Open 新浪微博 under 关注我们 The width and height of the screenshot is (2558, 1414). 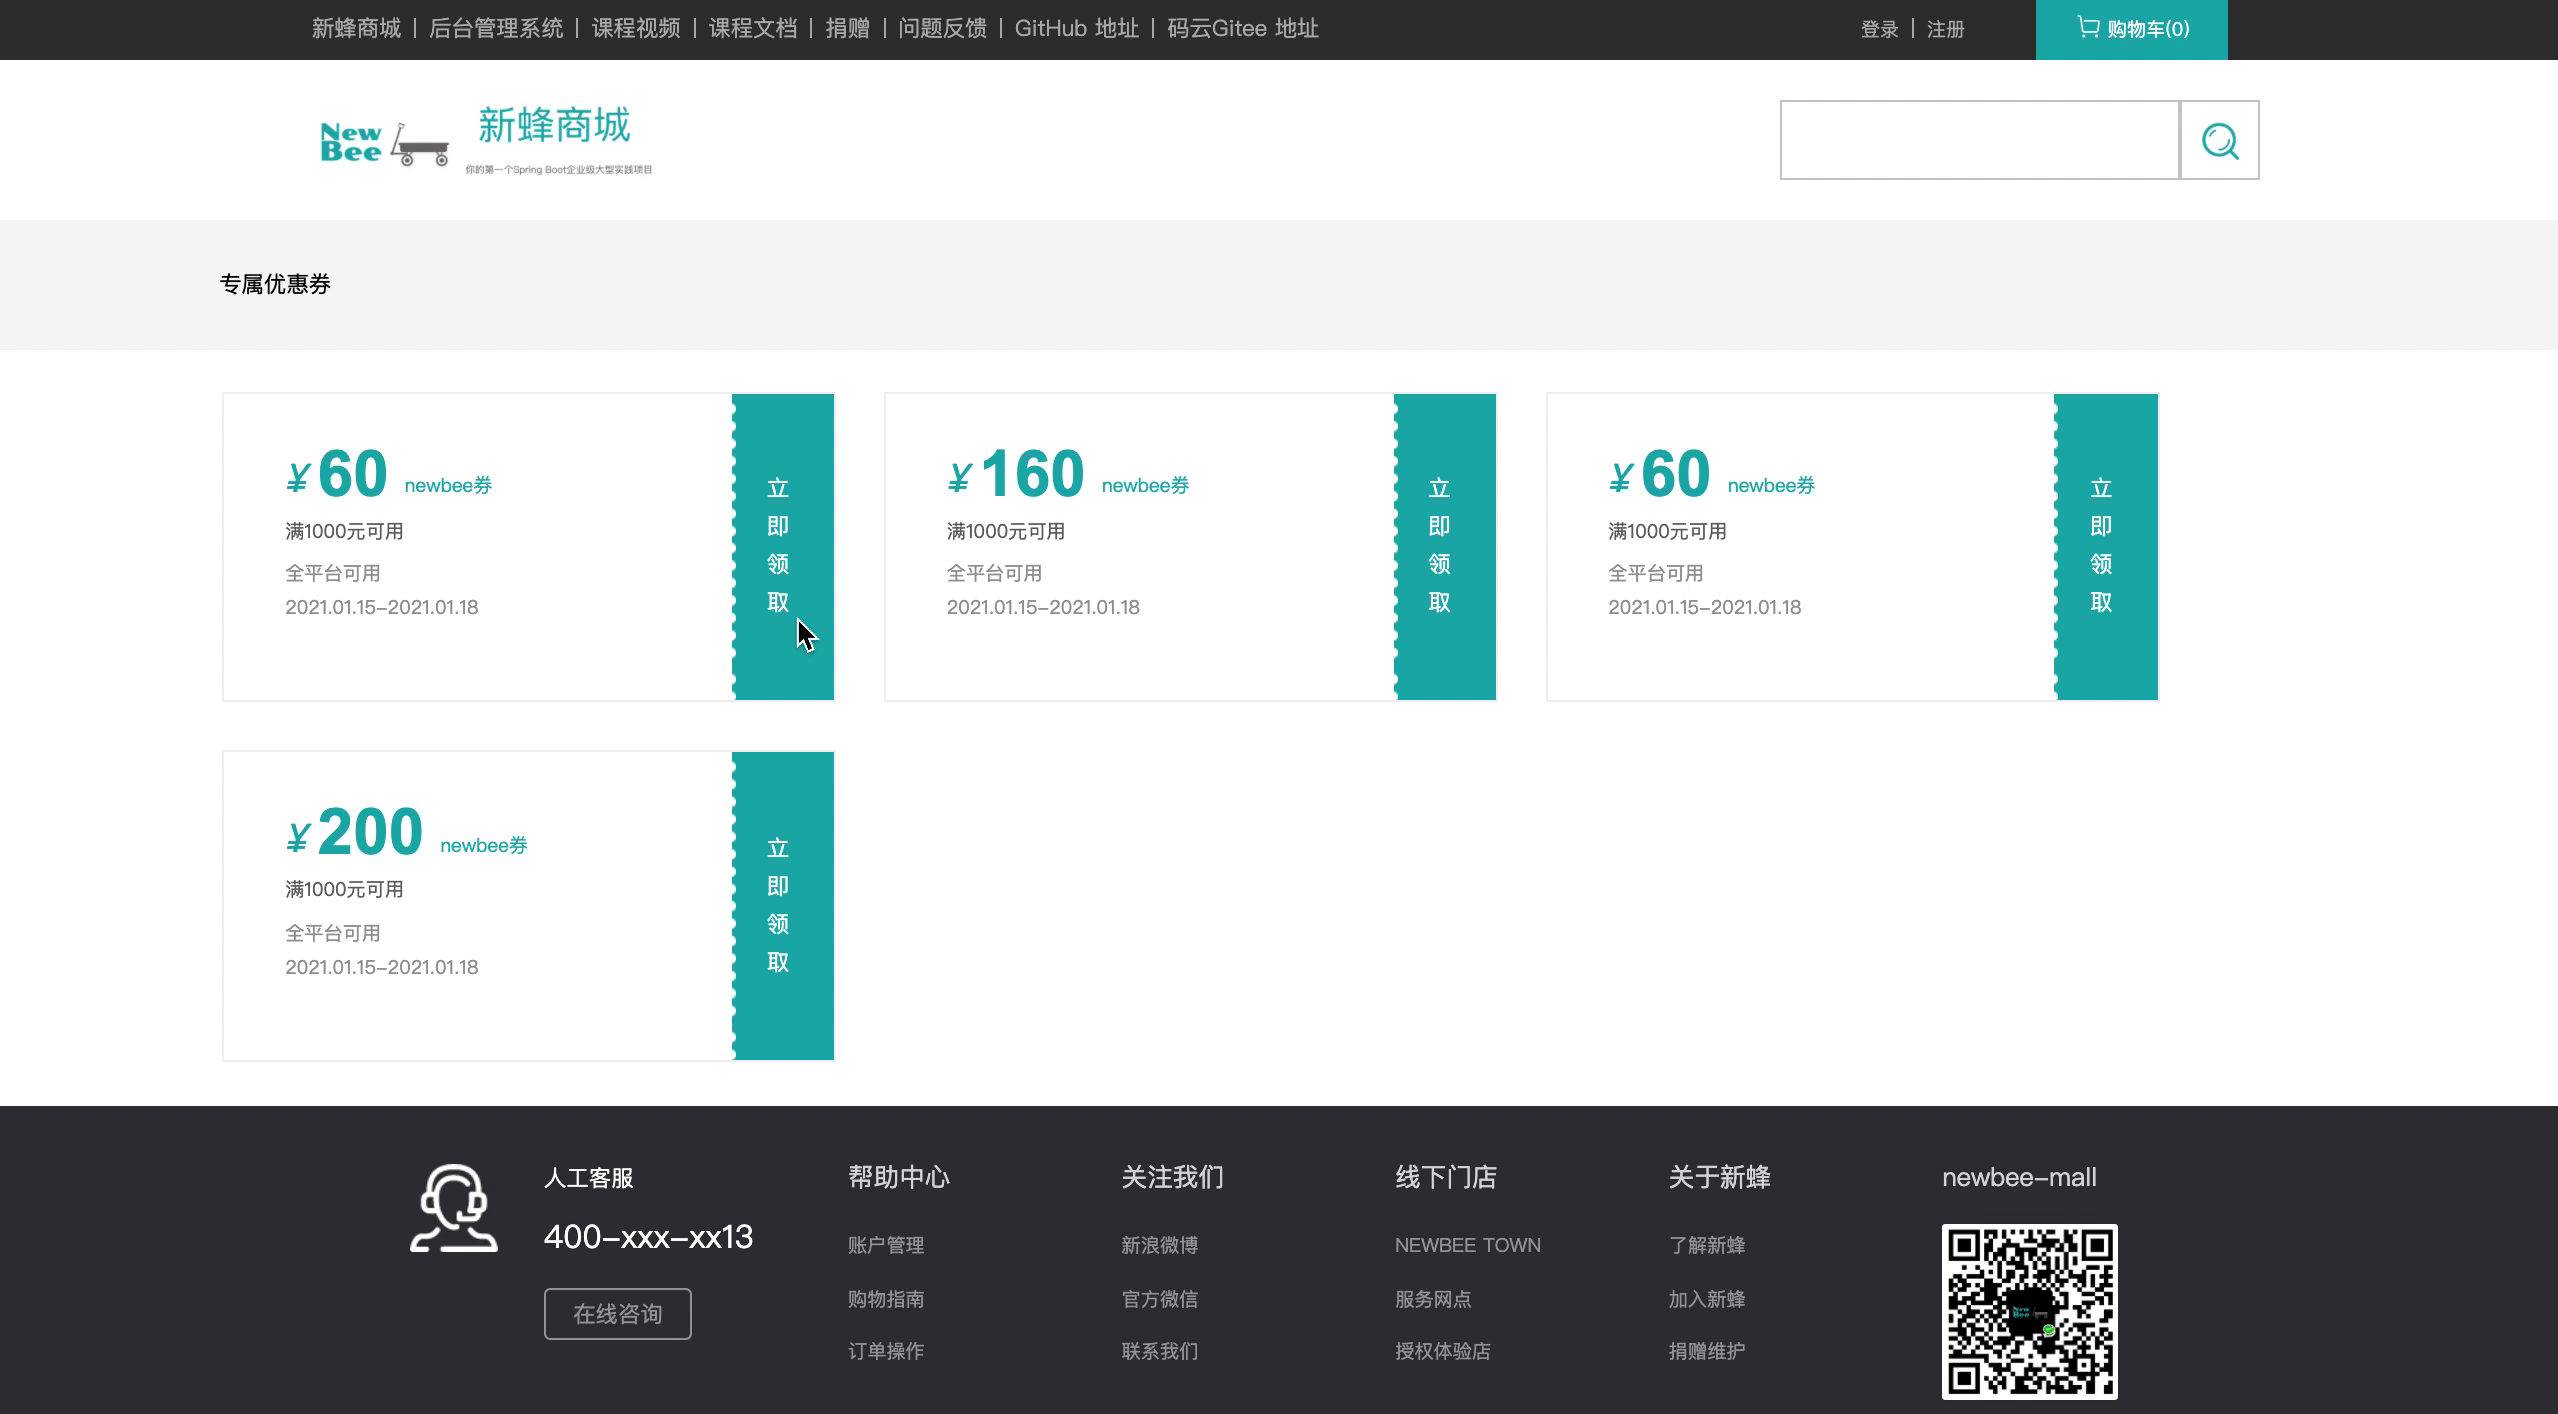[x=1159, y=1245]
